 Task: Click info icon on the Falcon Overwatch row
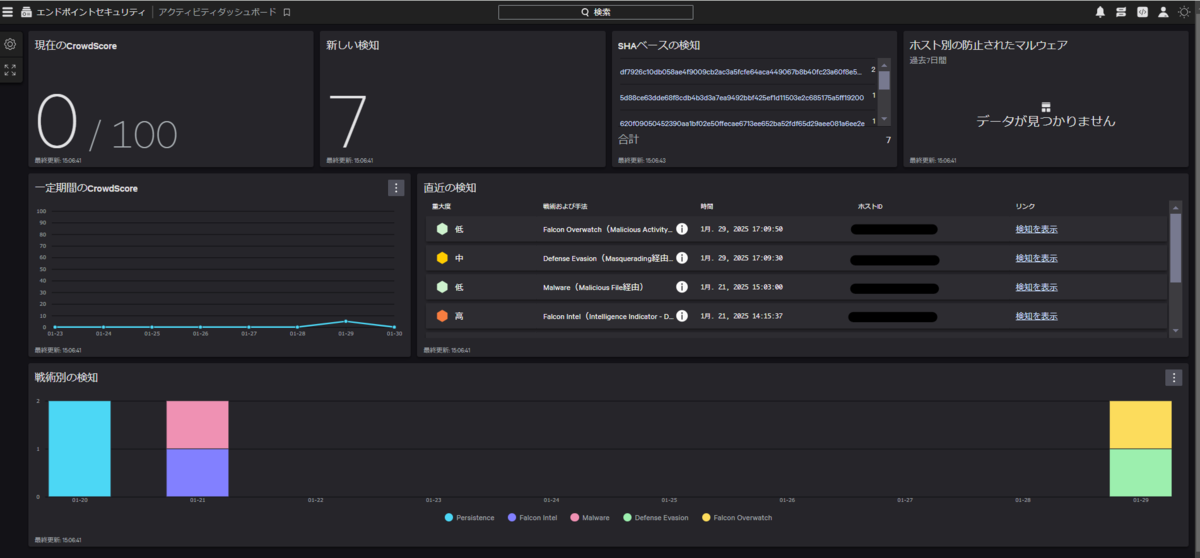pos(682,229)
